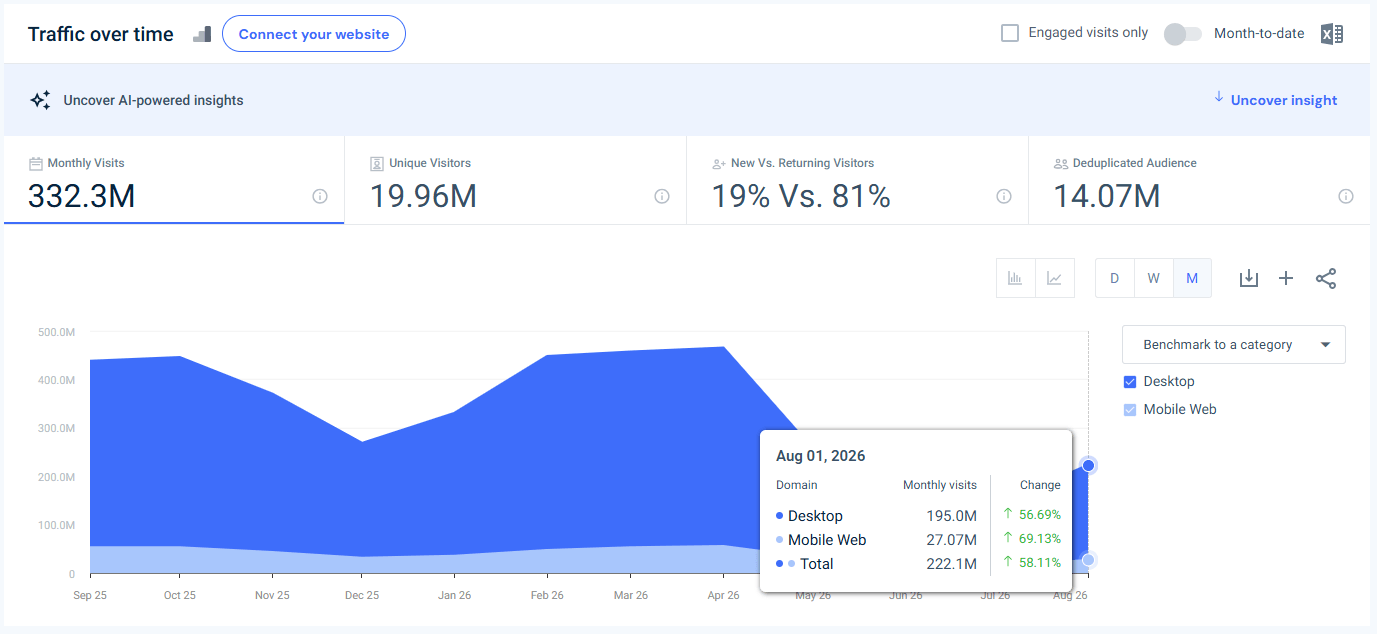
Task: Click the 19.96M unique visitors value
Action: coord(423,196)
